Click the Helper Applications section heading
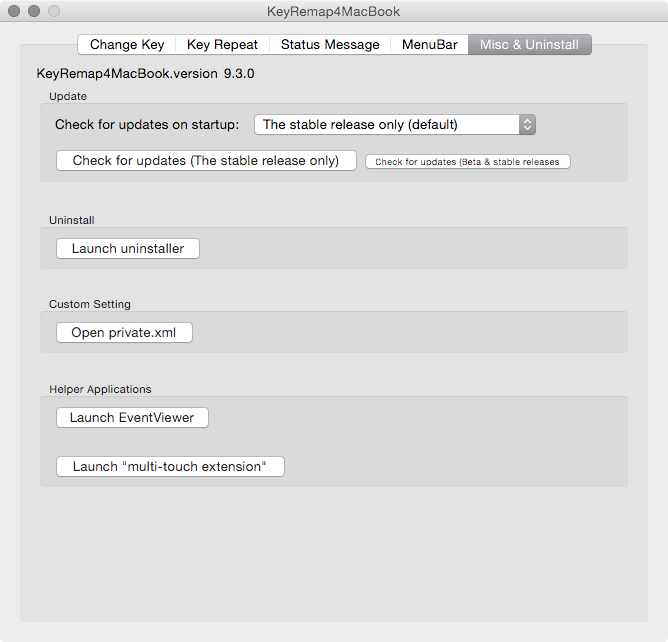The image size is (668, 642). (x=100, y=389)
